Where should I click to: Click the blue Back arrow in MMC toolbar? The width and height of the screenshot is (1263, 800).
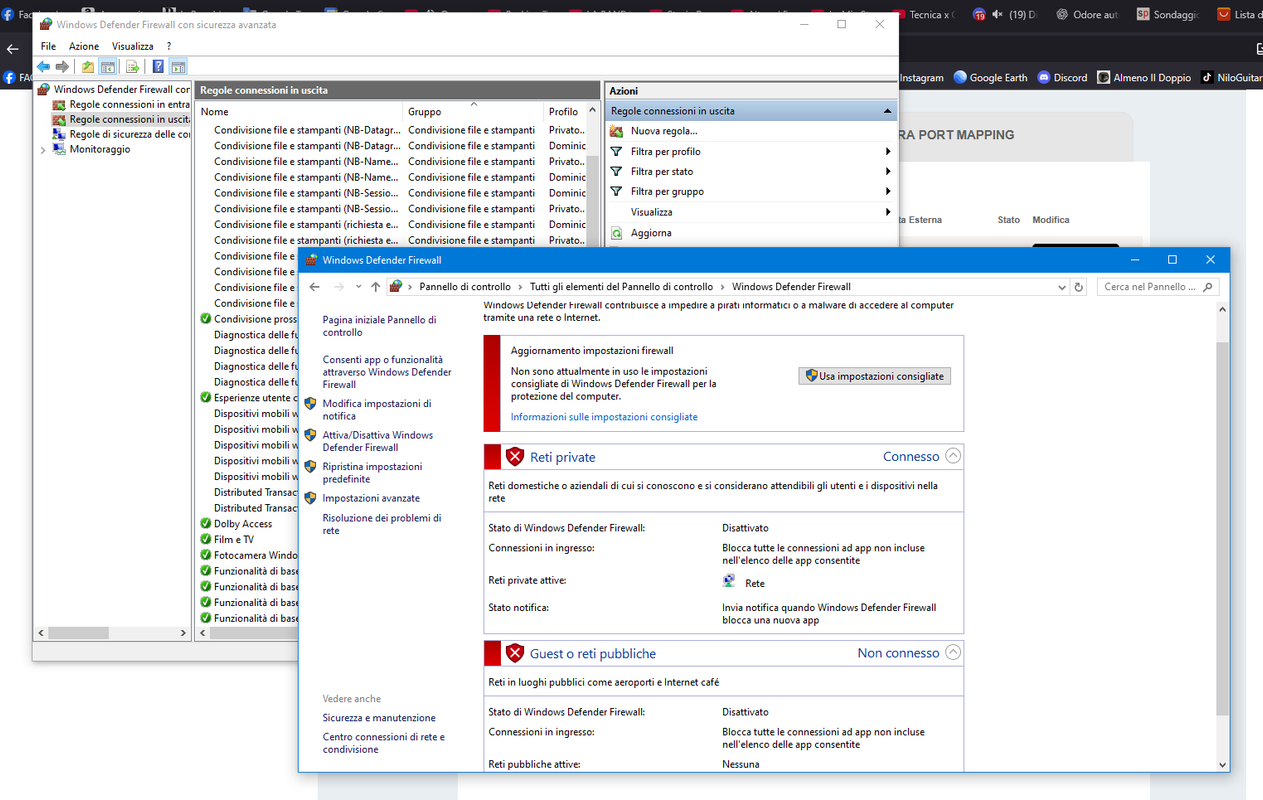(43, 67)
